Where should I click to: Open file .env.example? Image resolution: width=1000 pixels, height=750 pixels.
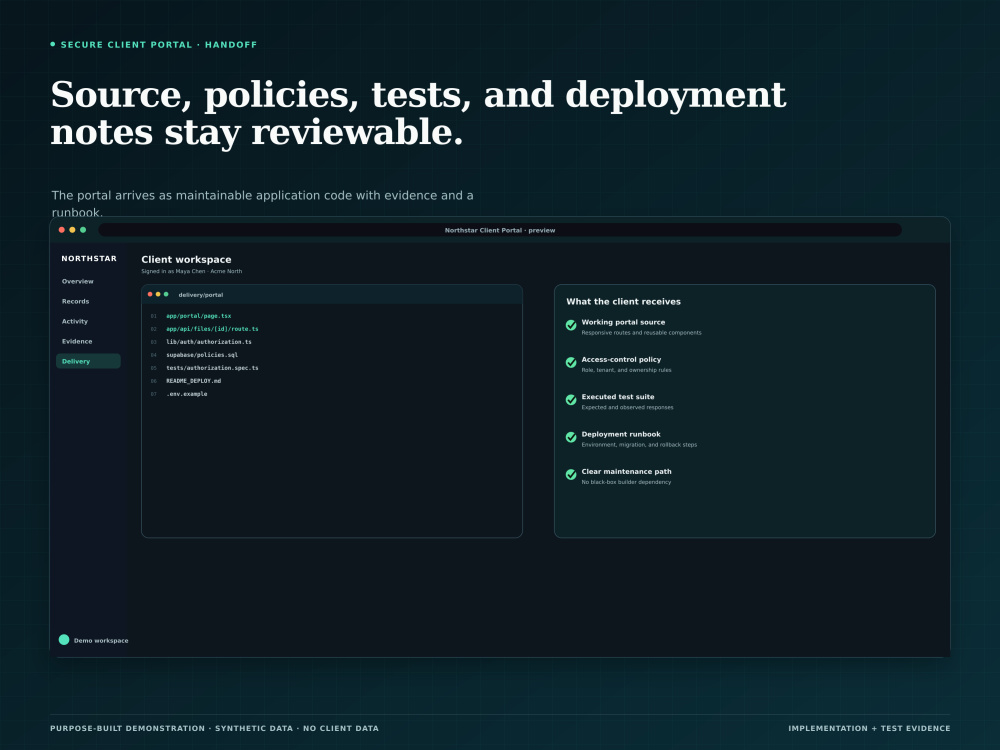pyautogui.click(x=186, y=394)
